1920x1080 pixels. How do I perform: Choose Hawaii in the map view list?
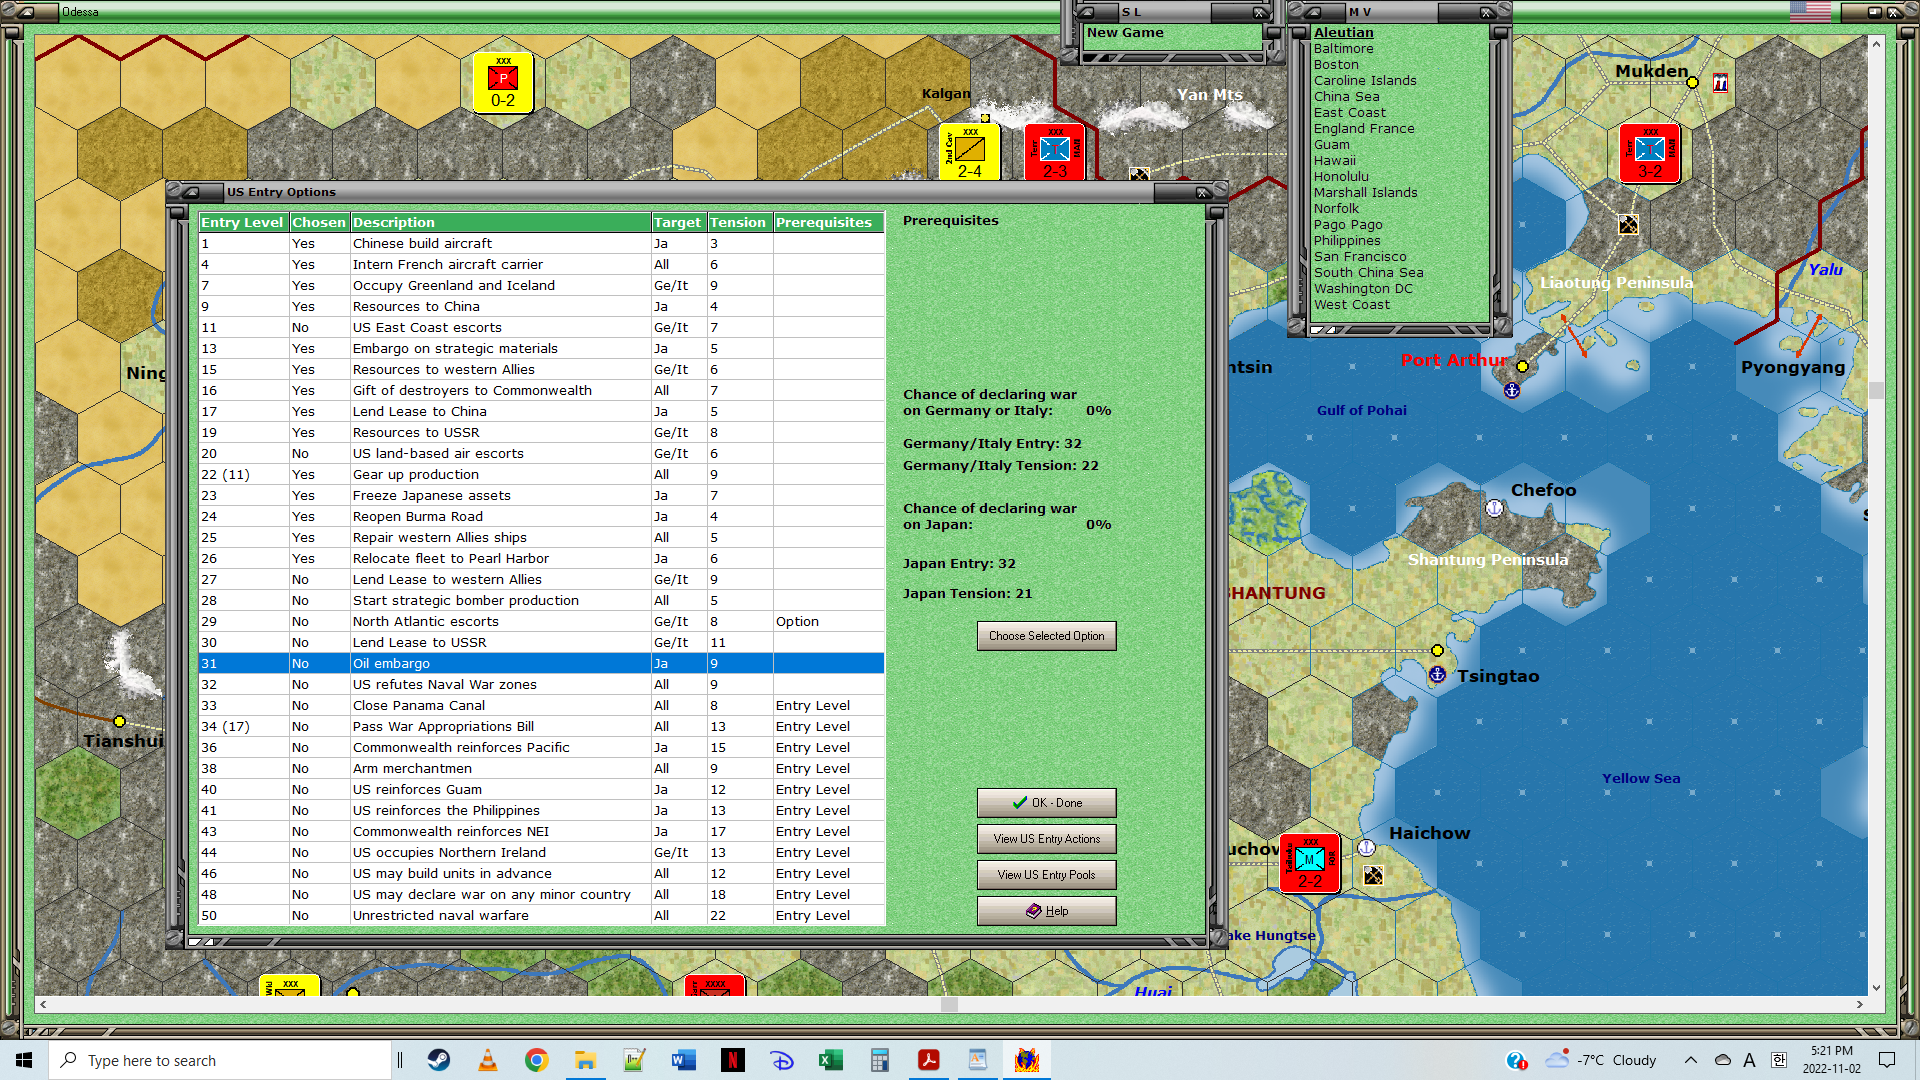click(x=1334, y=160)
